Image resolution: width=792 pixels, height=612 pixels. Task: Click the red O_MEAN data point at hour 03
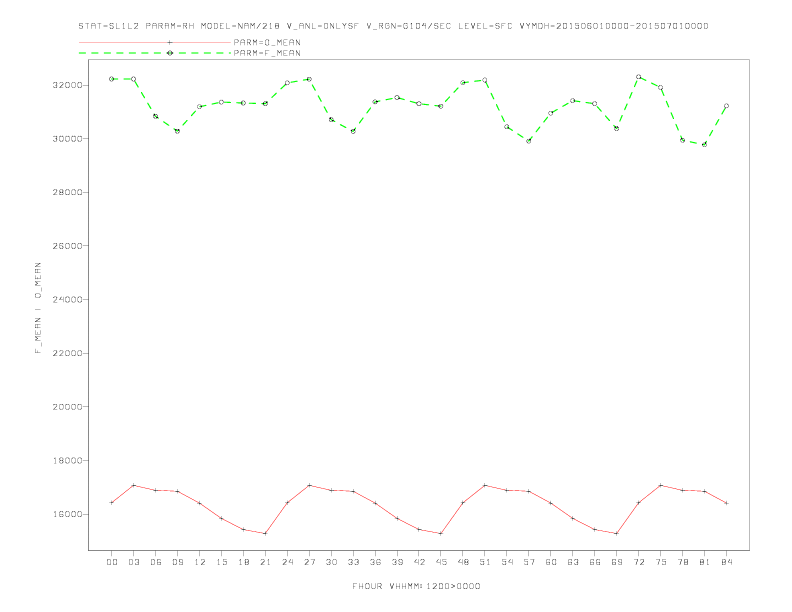[133, 485]
